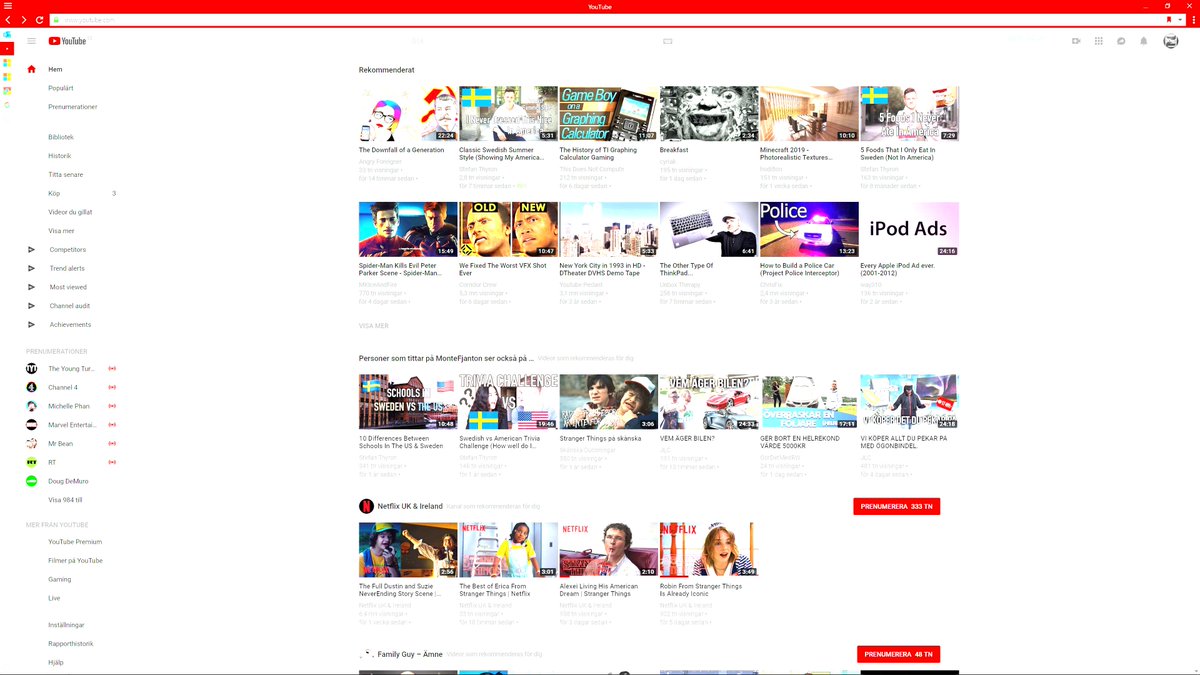The image size is (1200, 675).
Task: Open Bibliotek in the sidebar
Action: (x=61, y=137)
